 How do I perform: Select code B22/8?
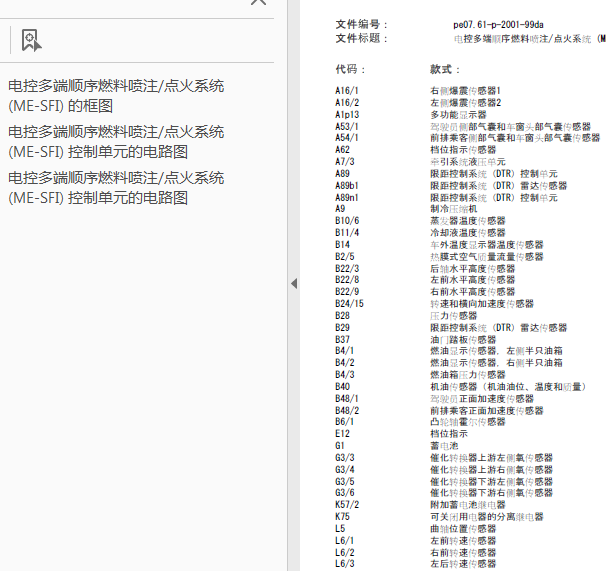[347, 280]
